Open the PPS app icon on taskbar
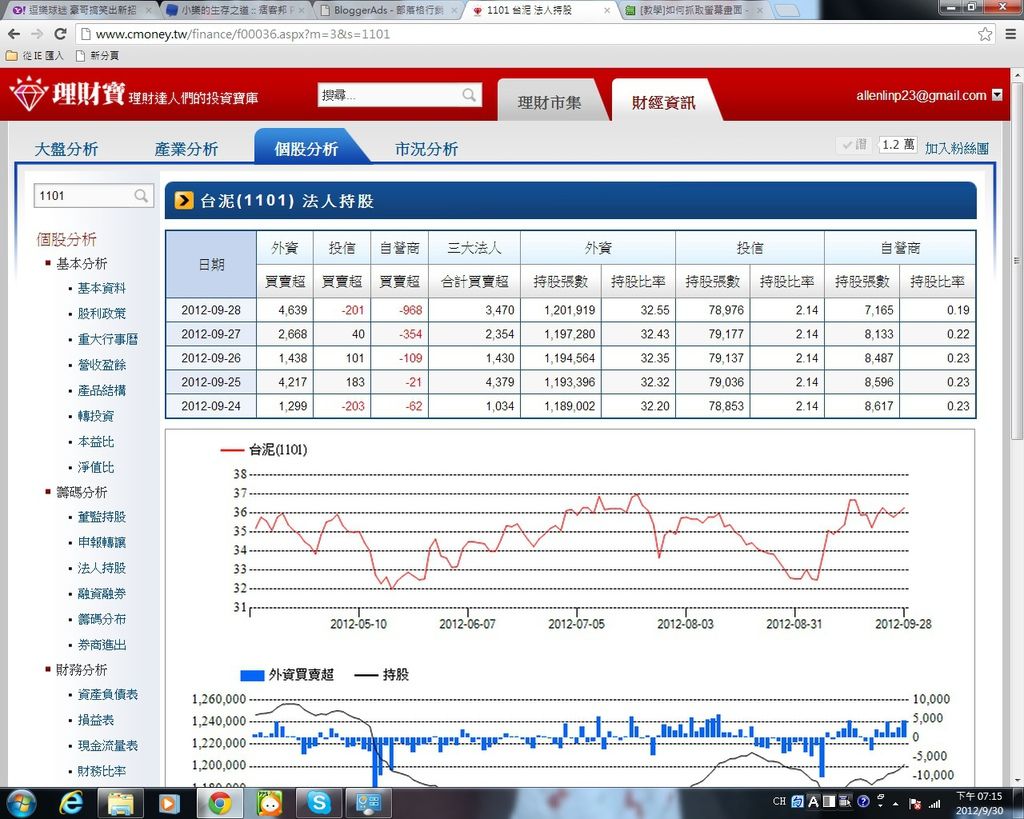 (269, 803)
